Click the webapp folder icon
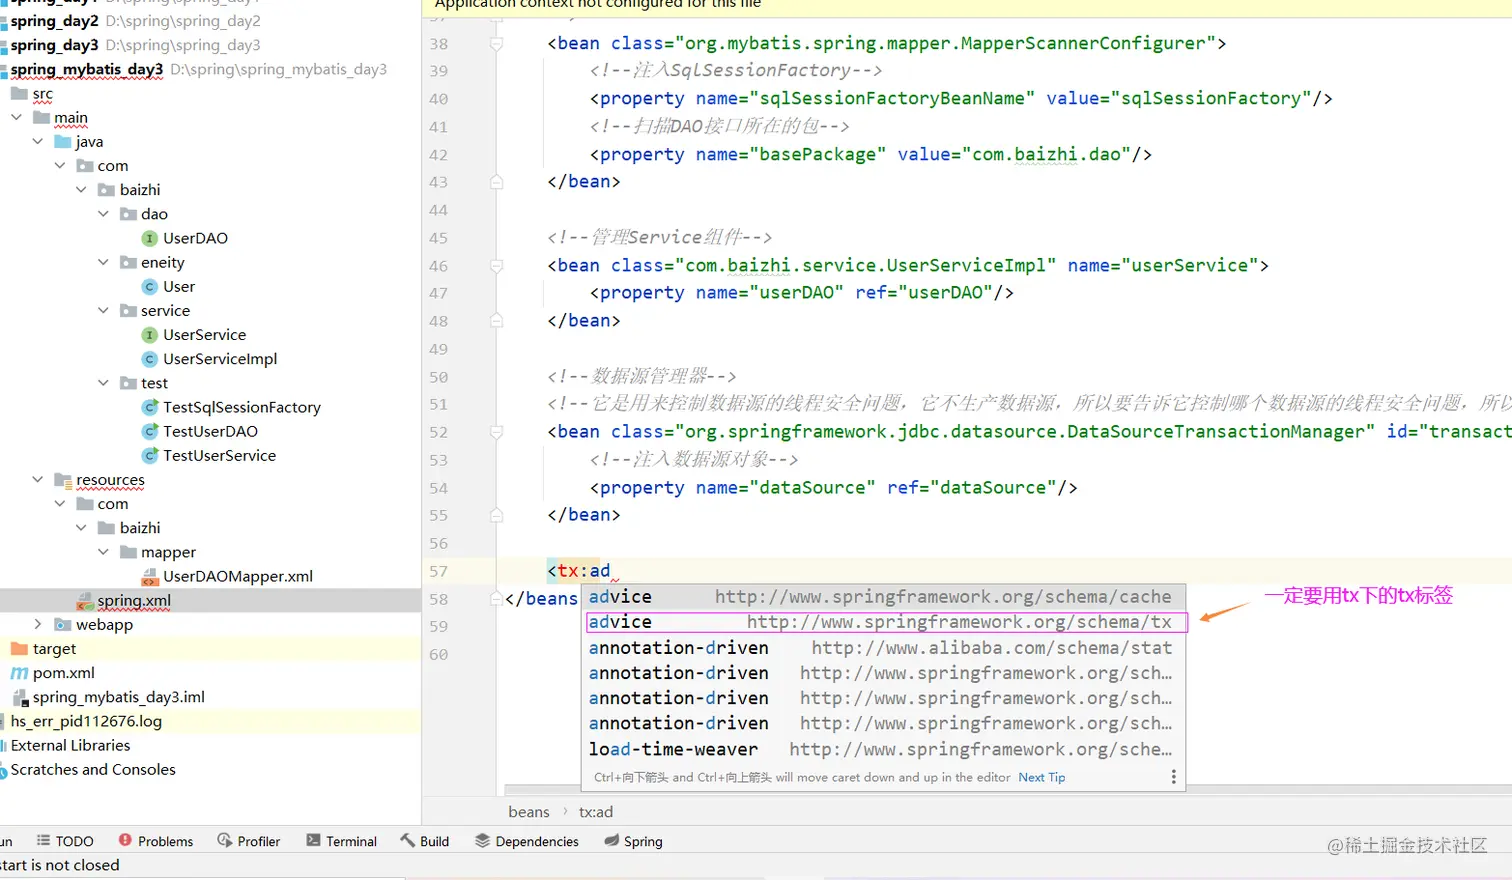Screen dimensions: 1512x880 point(63,624)
